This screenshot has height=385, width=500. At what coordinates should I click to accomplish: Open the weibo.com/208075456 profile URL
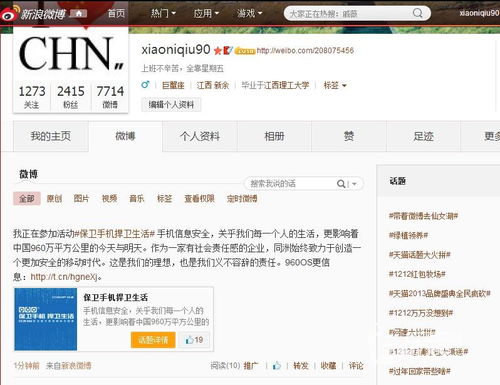point(305,50)
